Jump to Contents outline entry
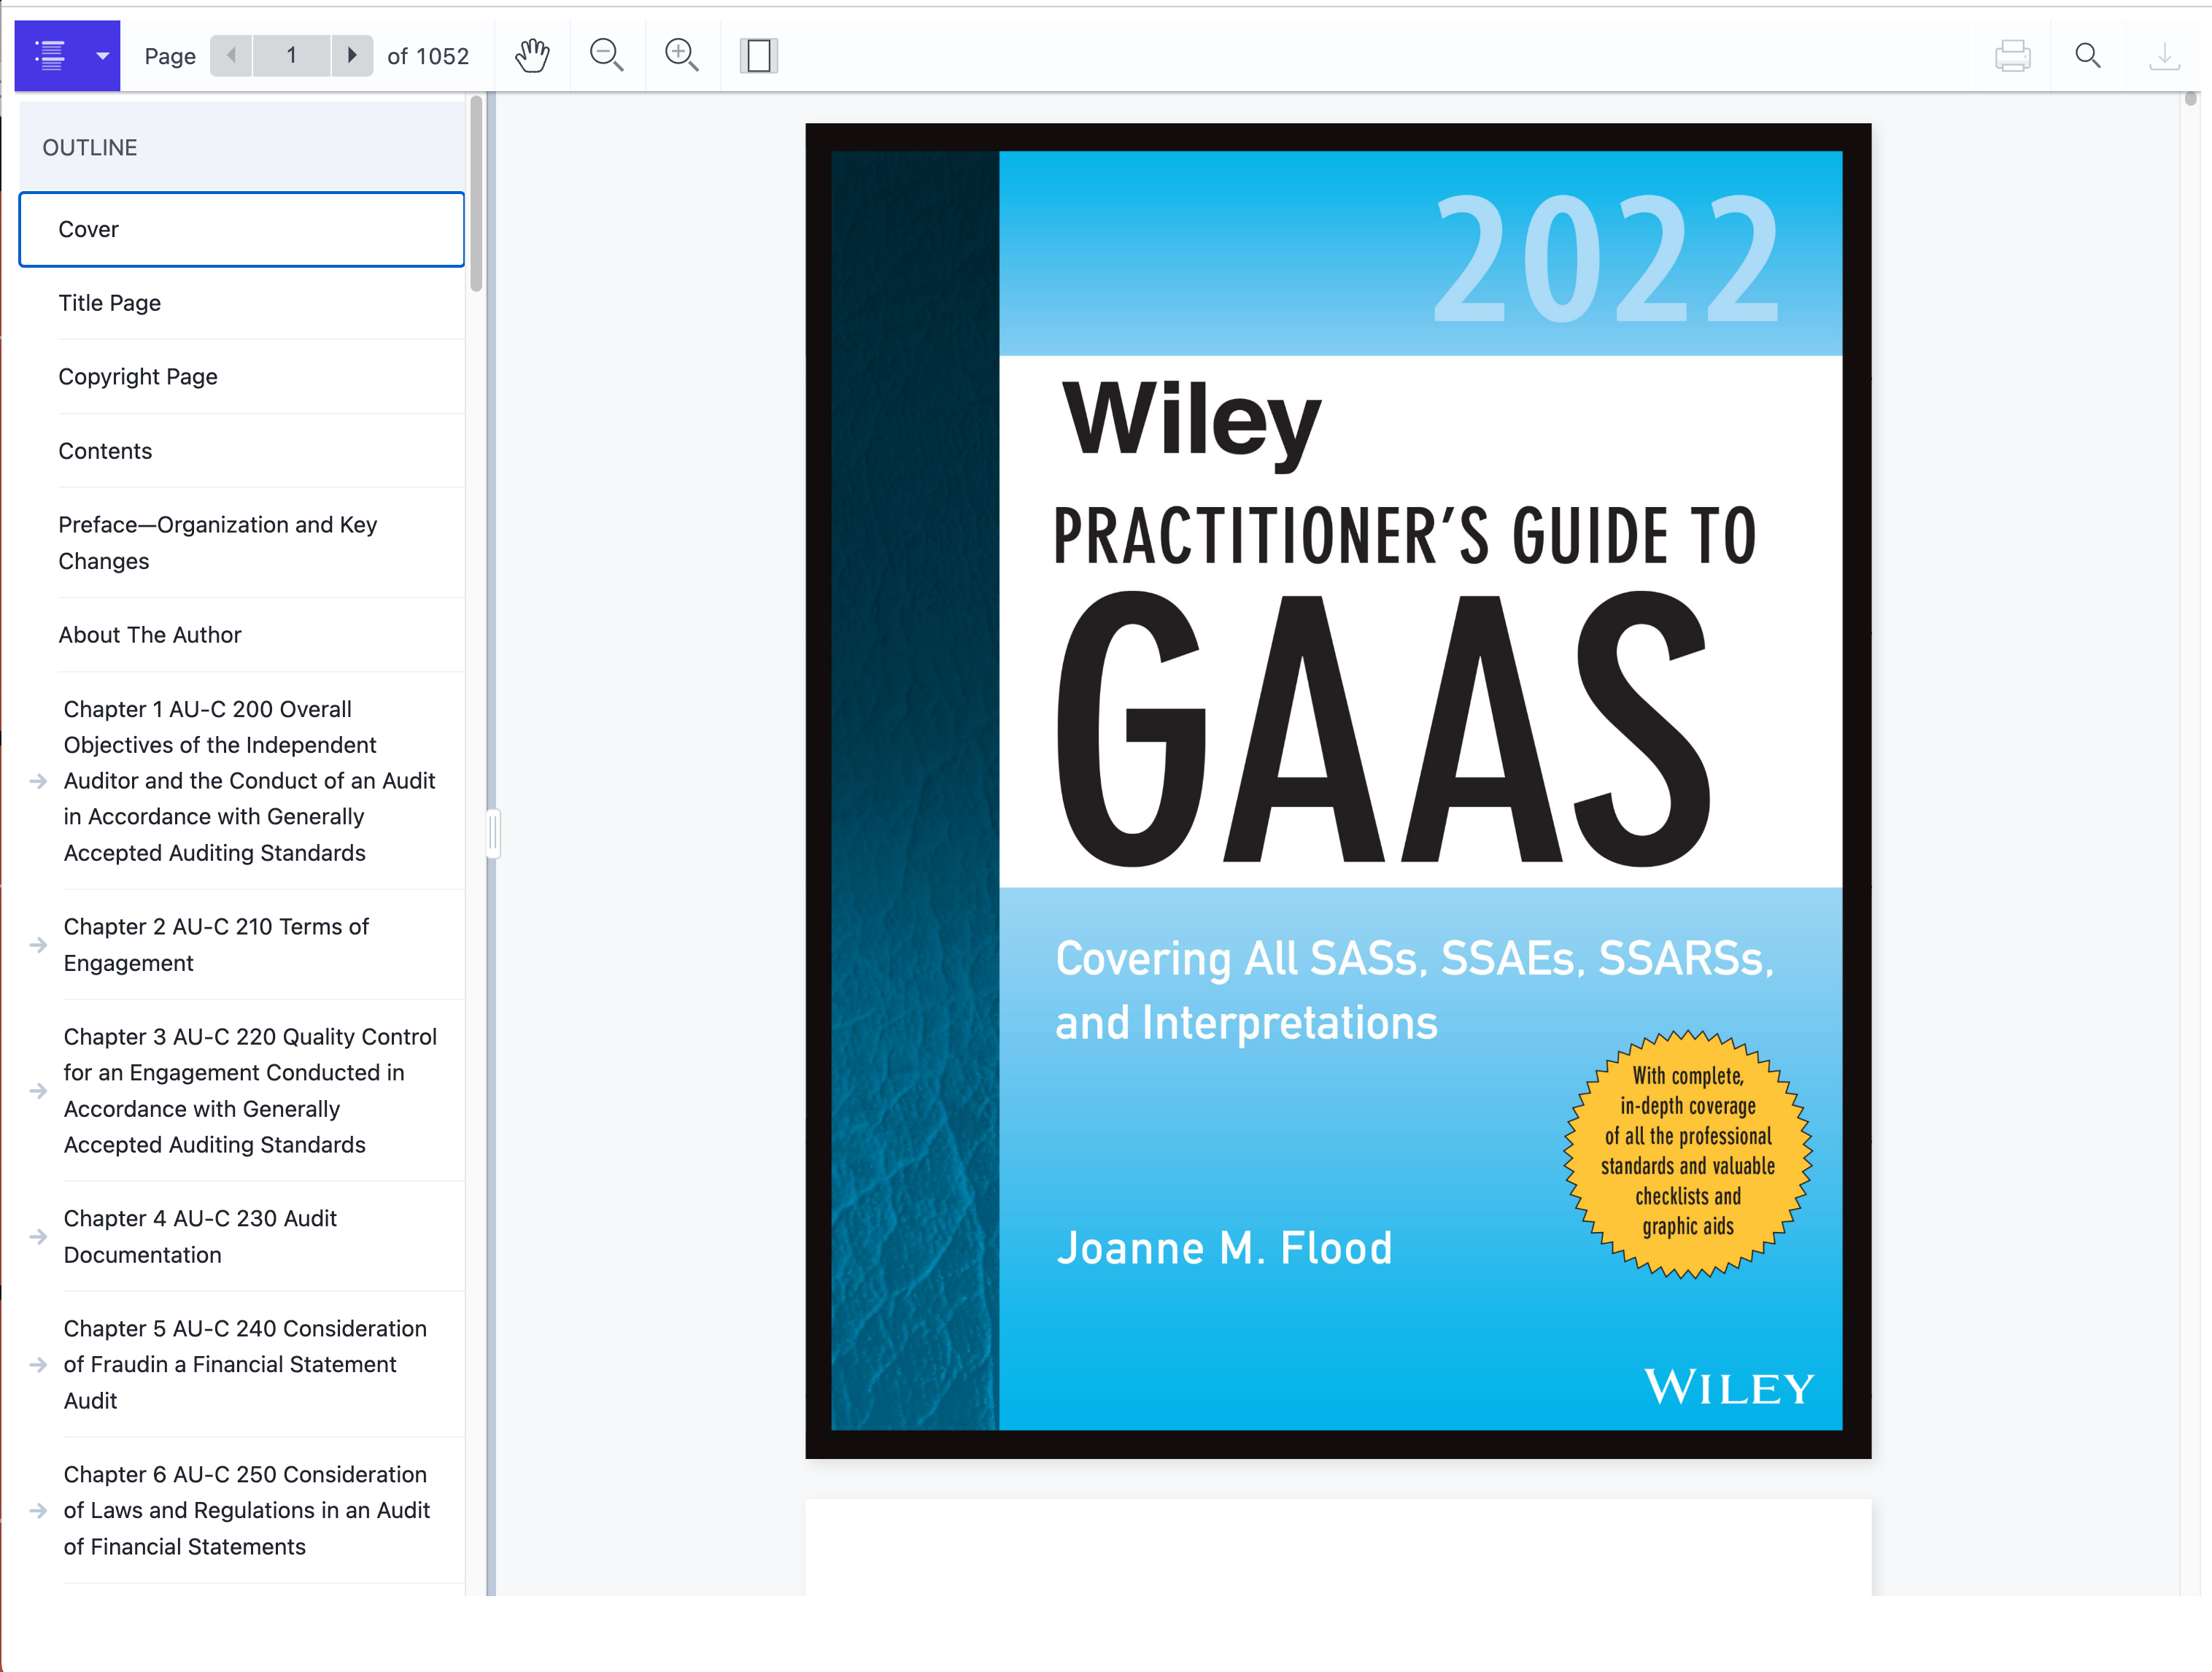Viewport: 2212px width, 1672px height. pyautogui.click(x=105, y=451)
